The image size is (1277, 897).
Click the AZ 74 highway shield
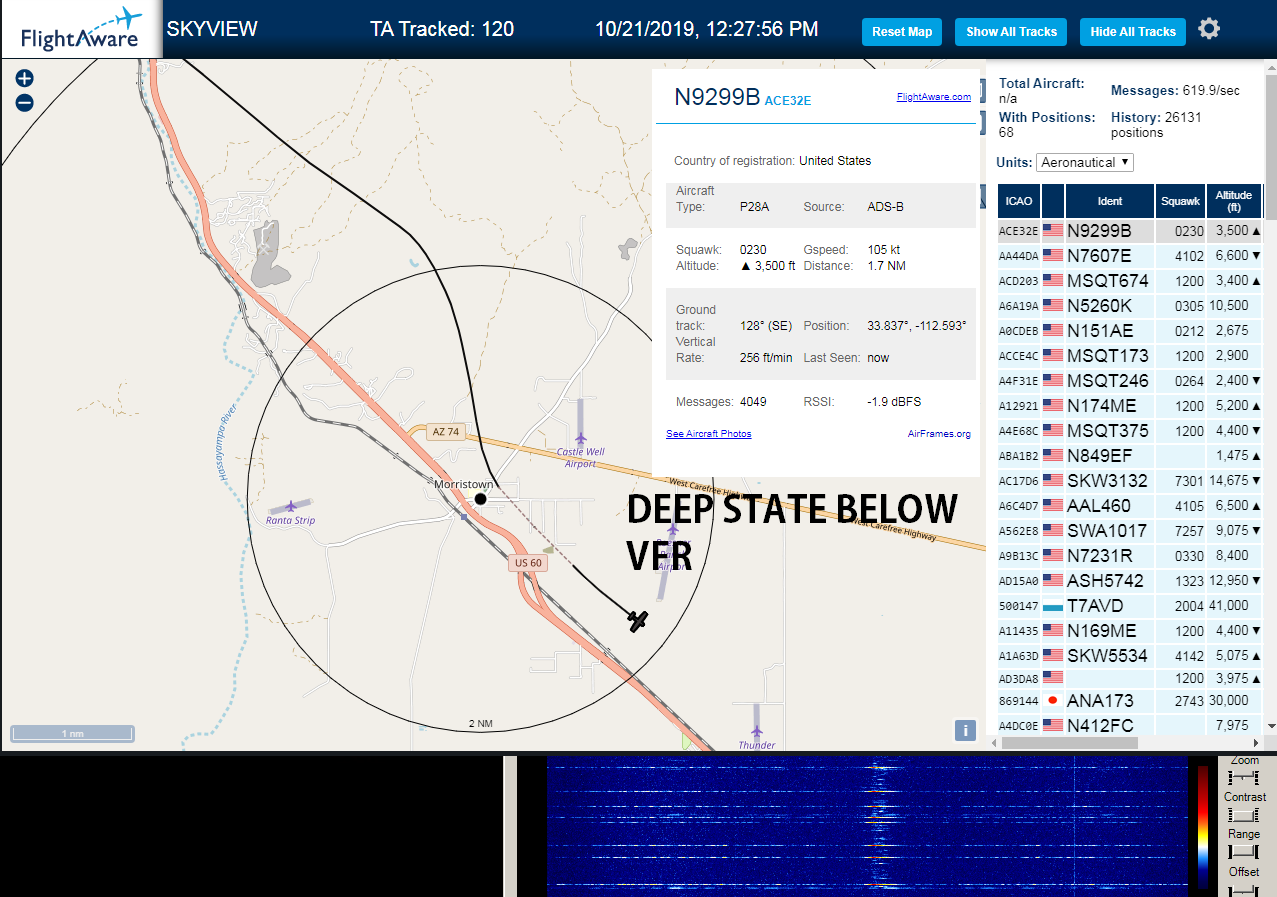click(445, 432)
